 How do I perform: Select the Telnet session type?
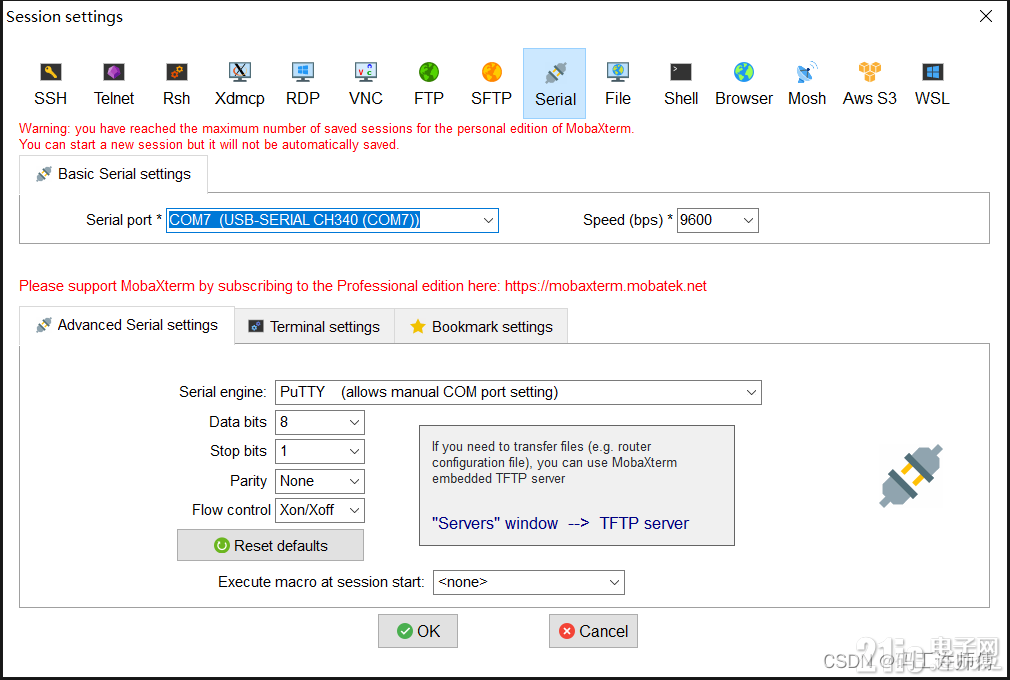coord(113,84)
